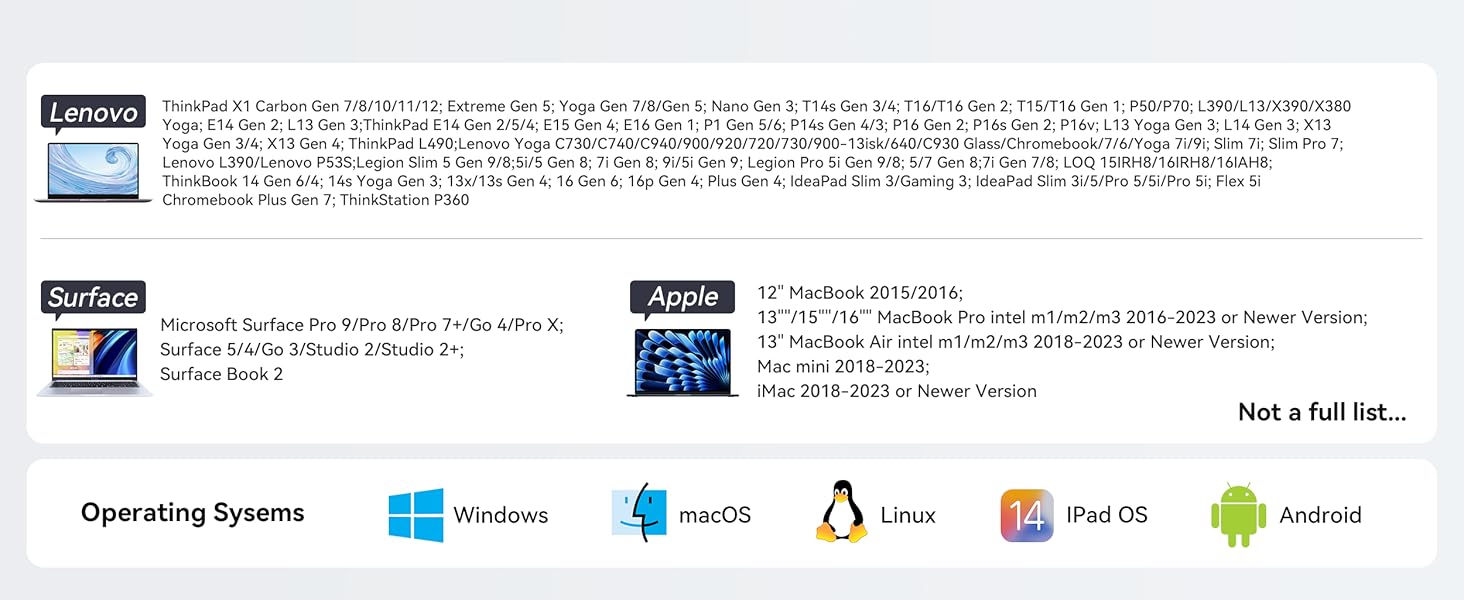Click the "macOS" text label
Viewport: 1464px width, 600px height.
714,515
